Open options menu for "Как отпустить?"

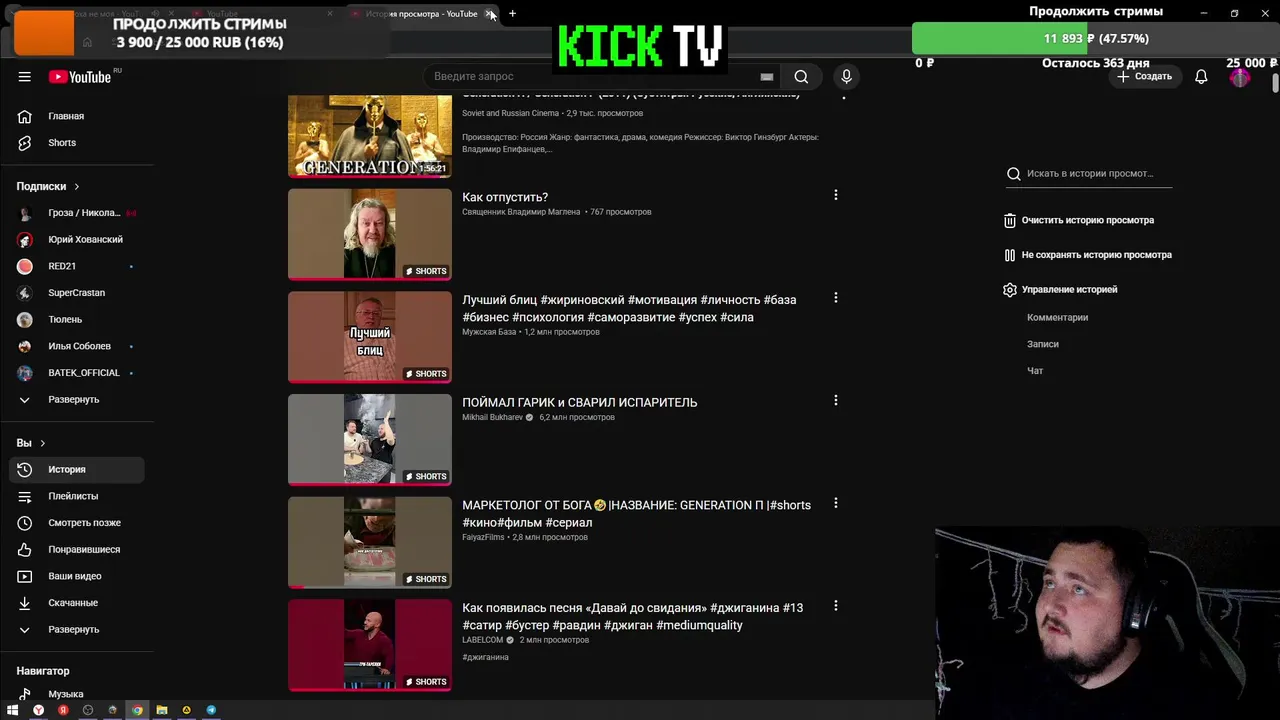point(836,195)
